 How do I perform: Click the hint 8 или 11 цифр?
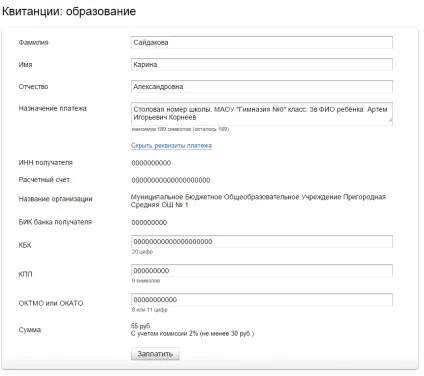click(150, 310)
